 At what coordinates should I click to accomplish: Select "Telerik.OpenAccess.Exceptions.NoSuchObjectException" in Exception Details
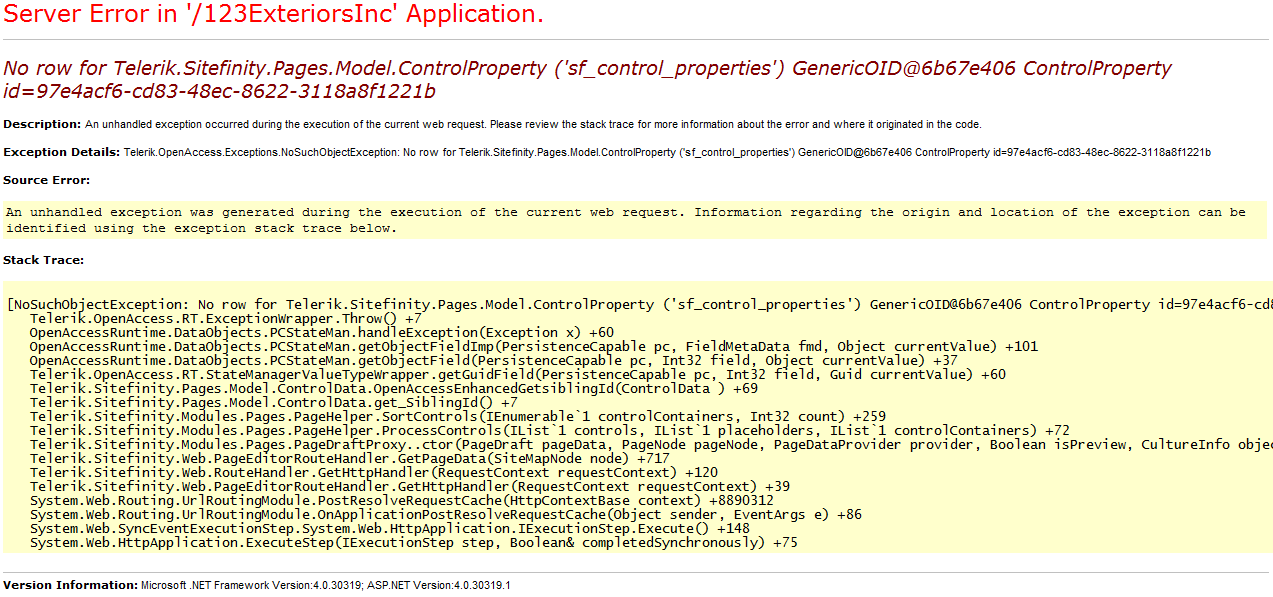(261, 152)
